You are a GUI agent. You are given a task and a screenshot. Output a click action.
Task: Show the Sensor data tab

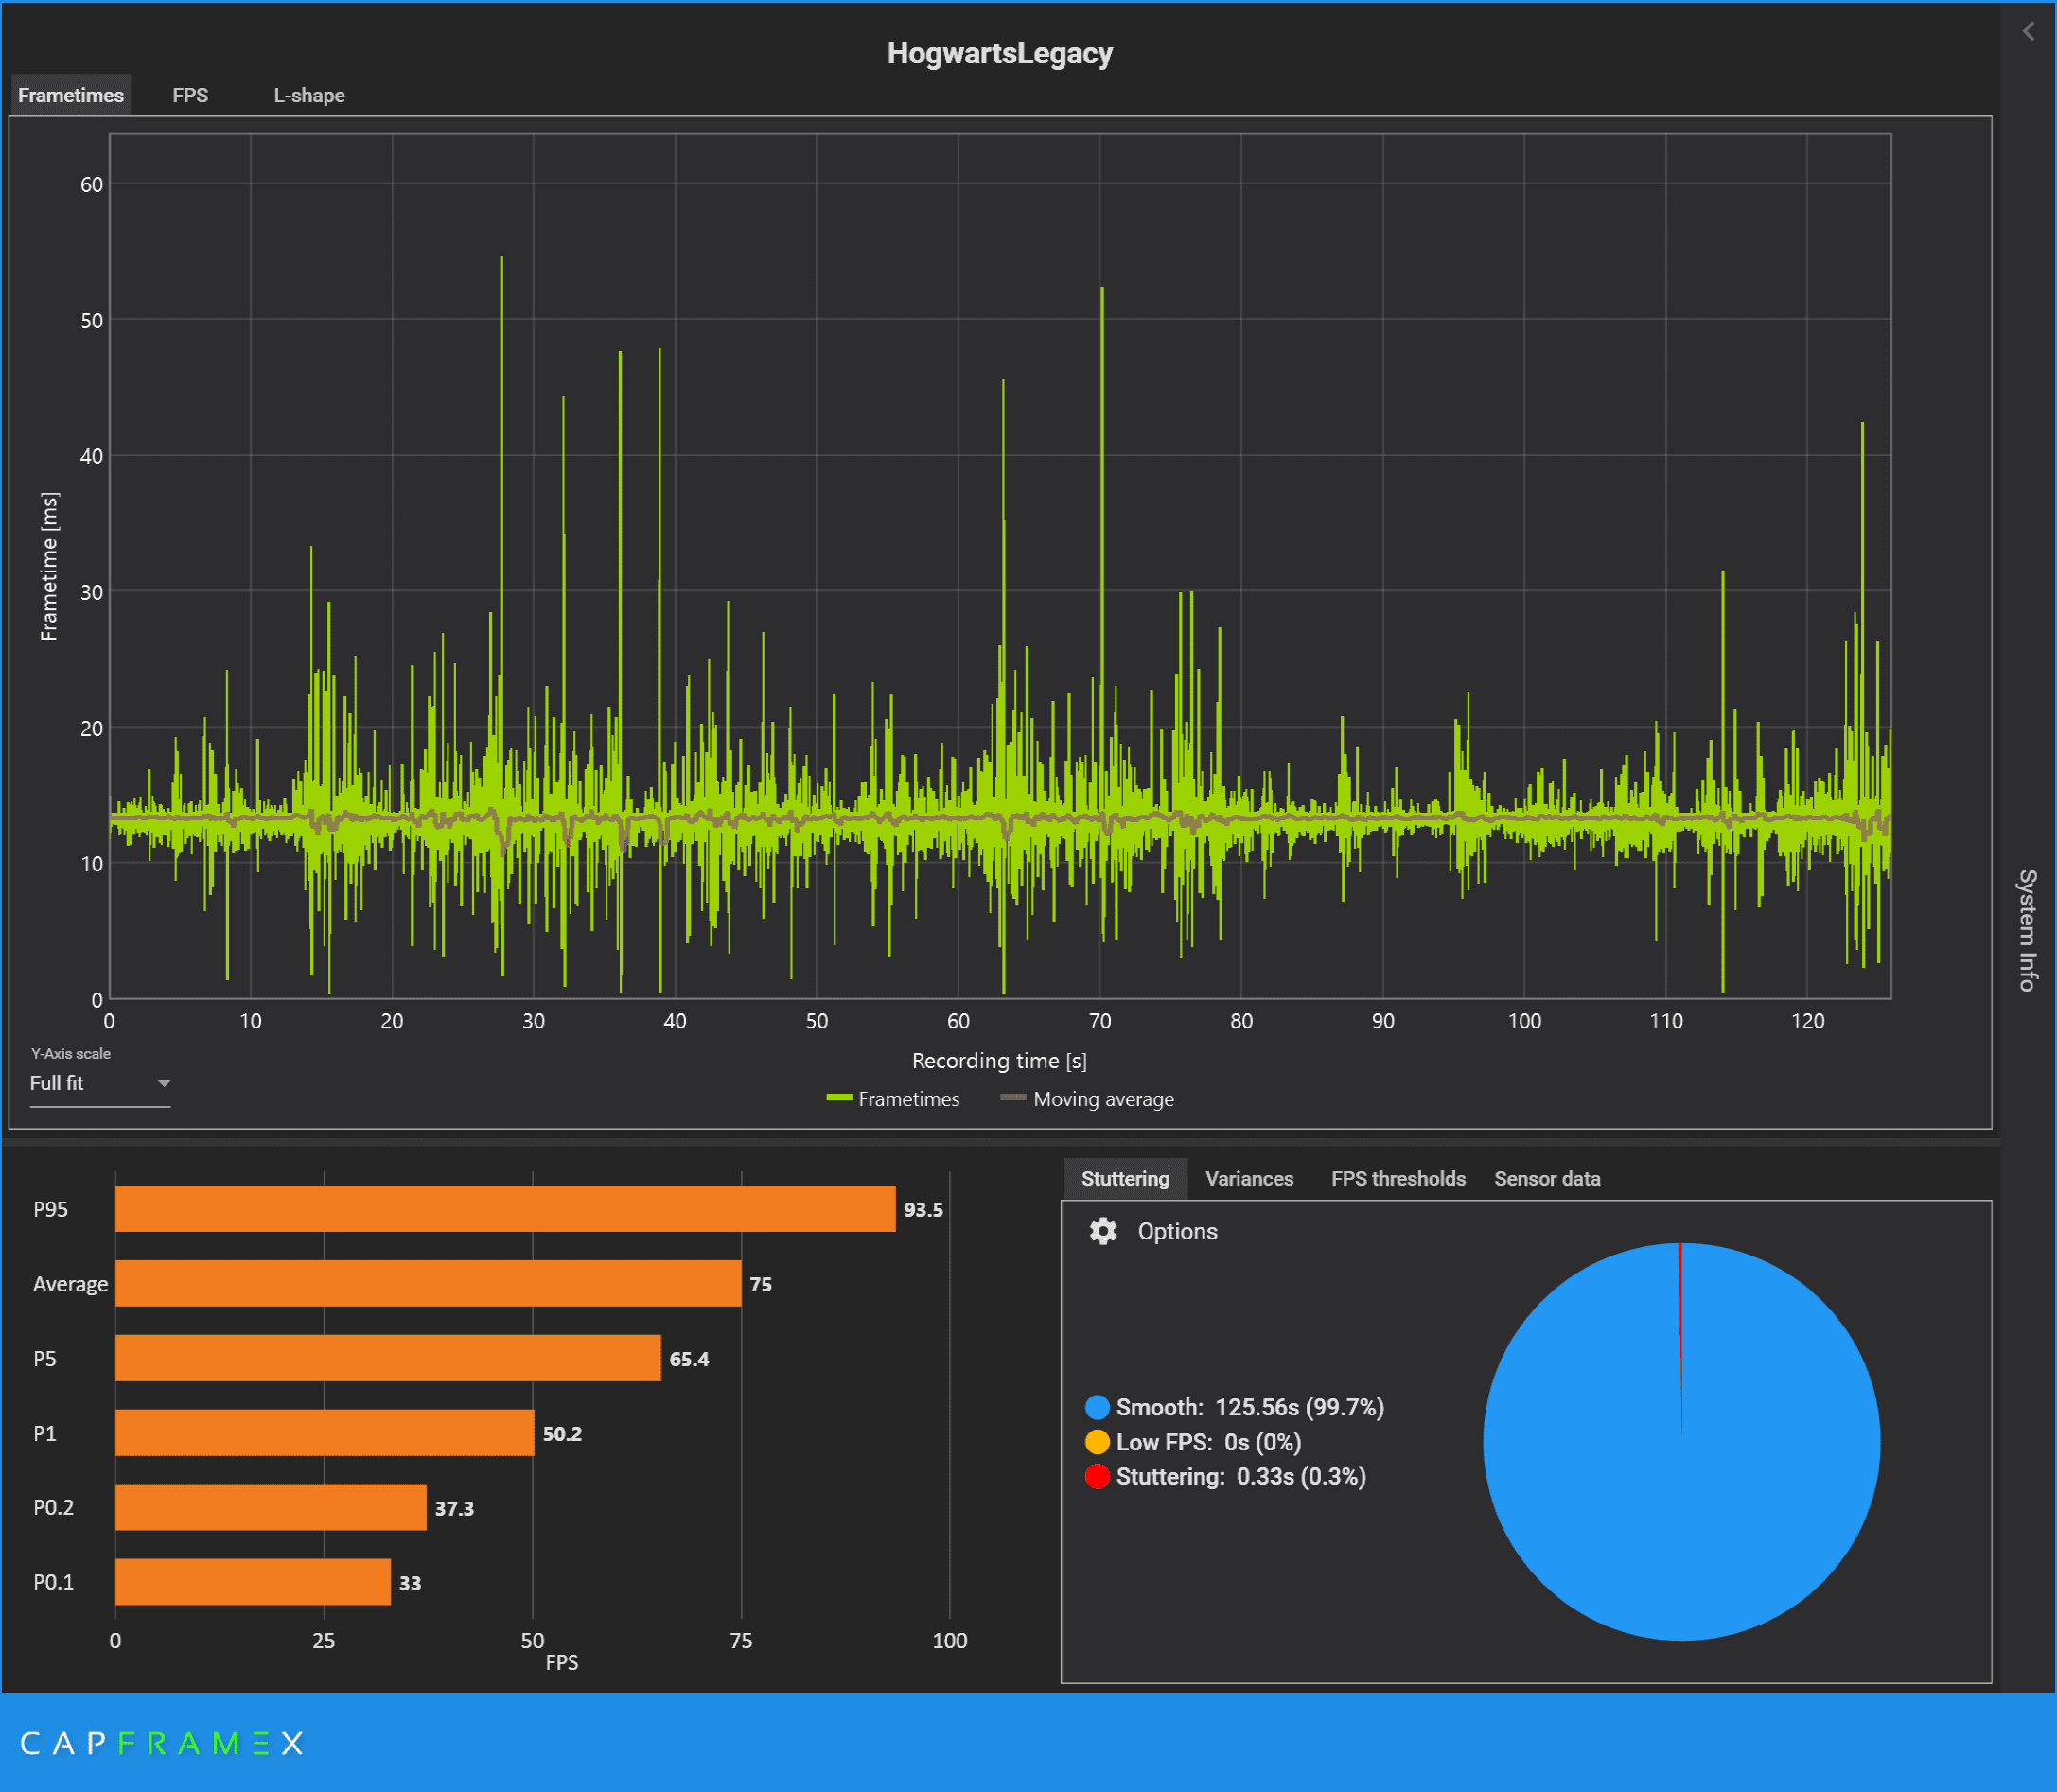1547,1178
